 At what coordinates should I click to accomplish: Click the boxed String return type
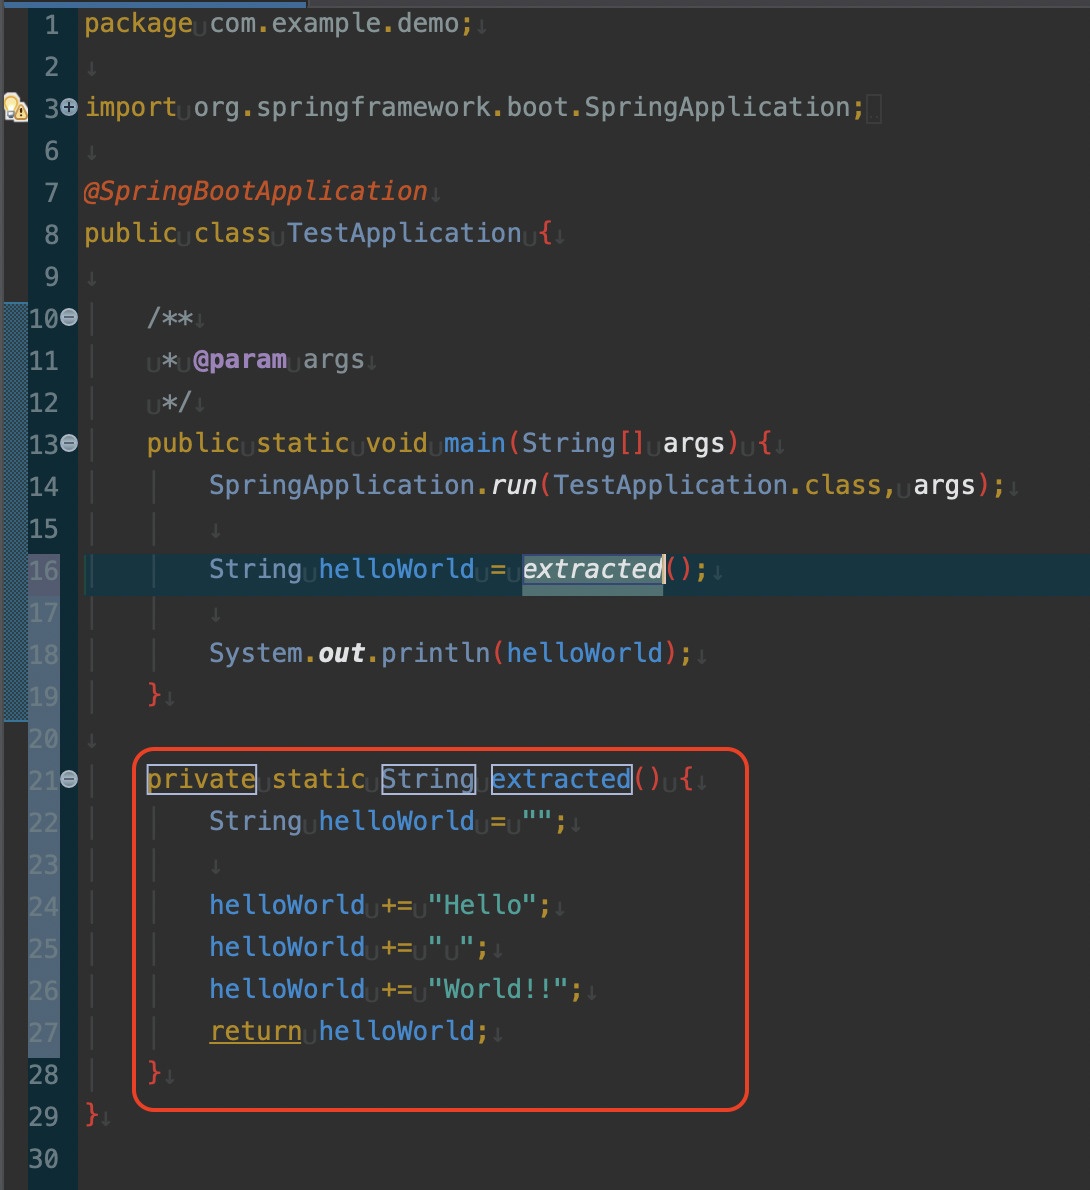pos(428,779)
